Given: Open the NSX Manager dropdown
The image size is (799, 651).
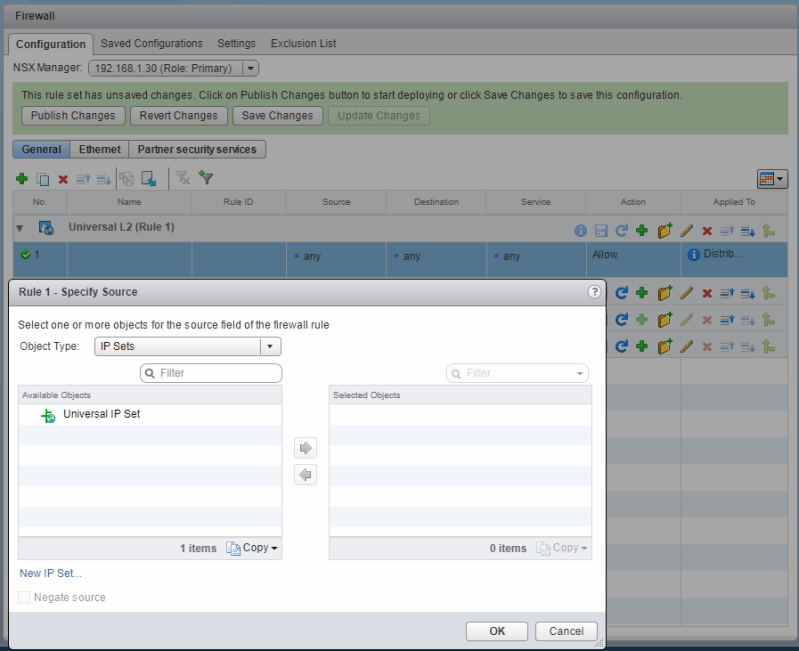Looking at the screenshot, I should coord(250,68).
